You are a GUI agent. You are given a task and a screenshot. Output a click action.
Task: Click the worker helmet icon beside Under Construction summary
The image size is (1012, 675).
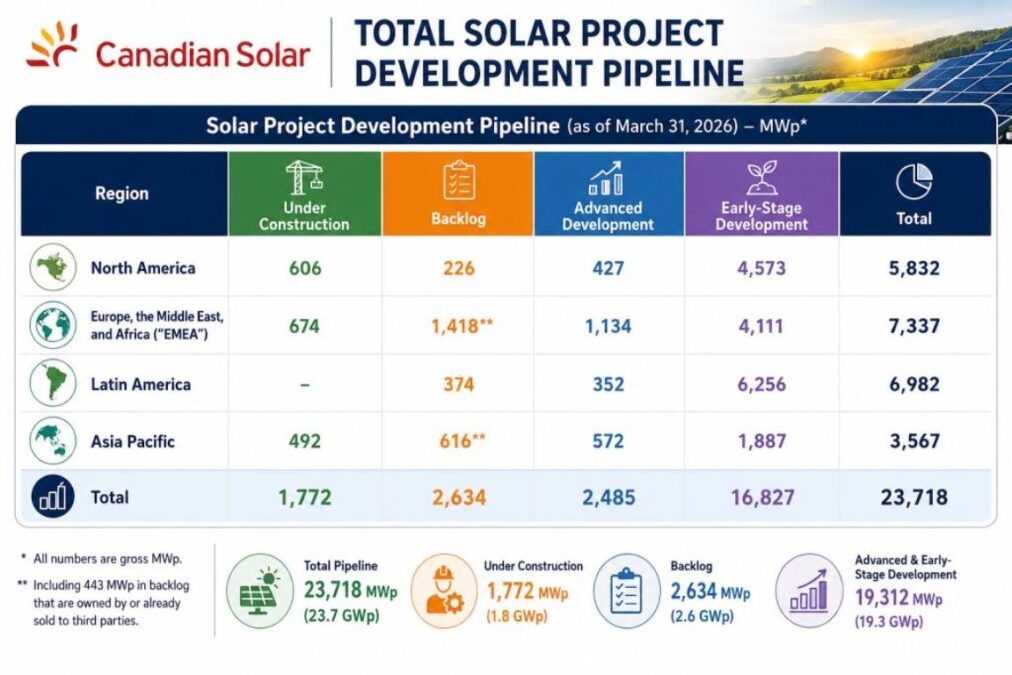point(444,591)
